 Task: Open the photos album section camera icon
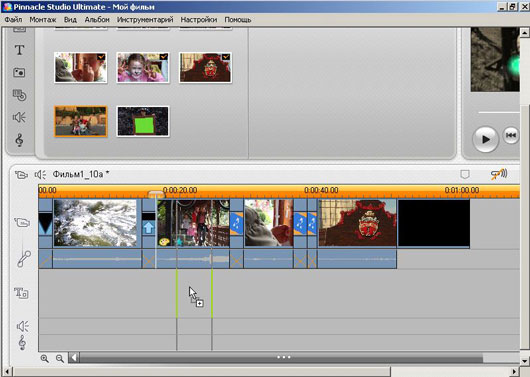click(x=19, y=72)
